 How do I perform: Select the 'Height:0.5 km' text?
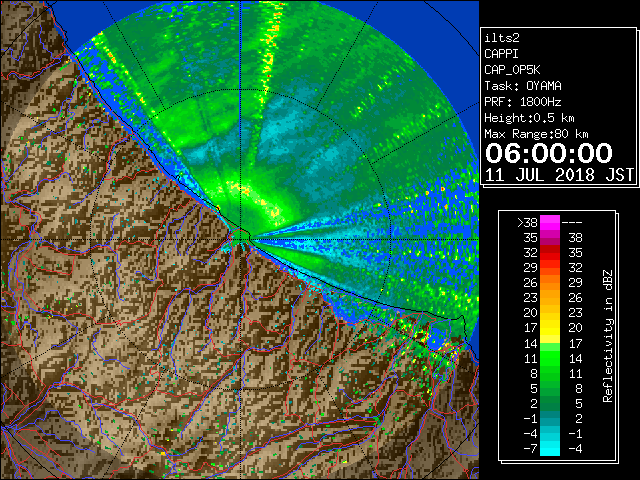pos(529,118)
